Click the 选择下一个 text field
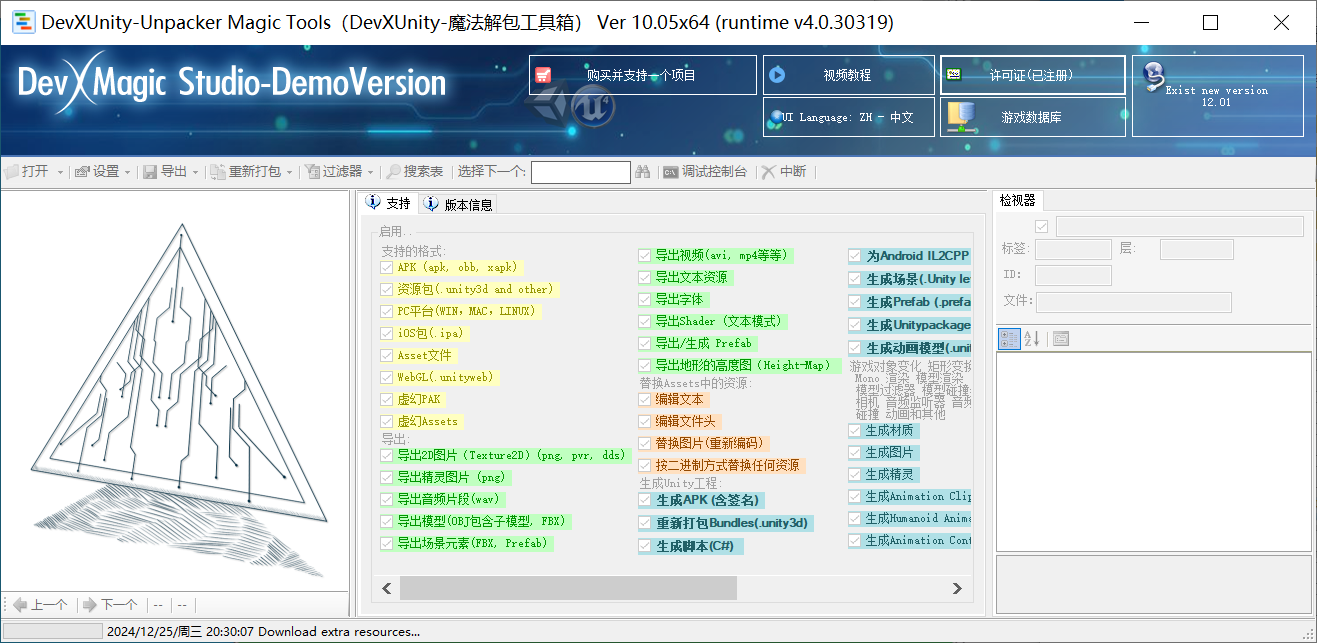 click(581, 172)
